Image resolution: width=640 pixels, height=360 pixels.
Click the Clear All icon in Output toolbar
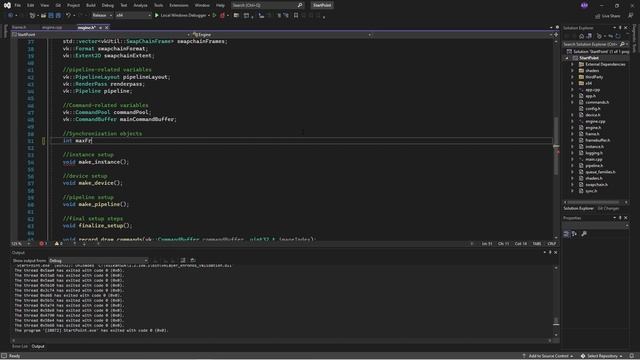[183, 260]
